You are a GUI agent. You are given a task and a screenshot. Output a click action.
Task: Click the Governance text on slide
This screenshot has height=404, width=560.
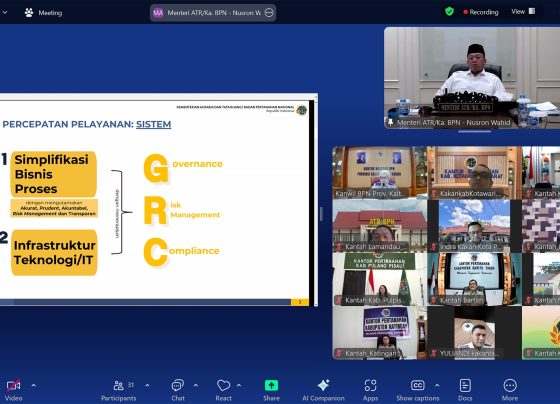pyautogui.click(x=183, y=167)
